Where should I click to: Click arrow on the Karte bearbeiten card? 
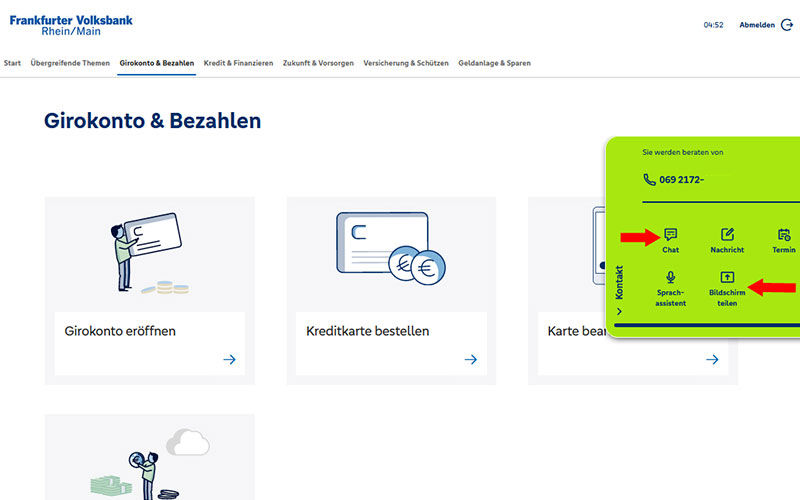coord(712,360)
